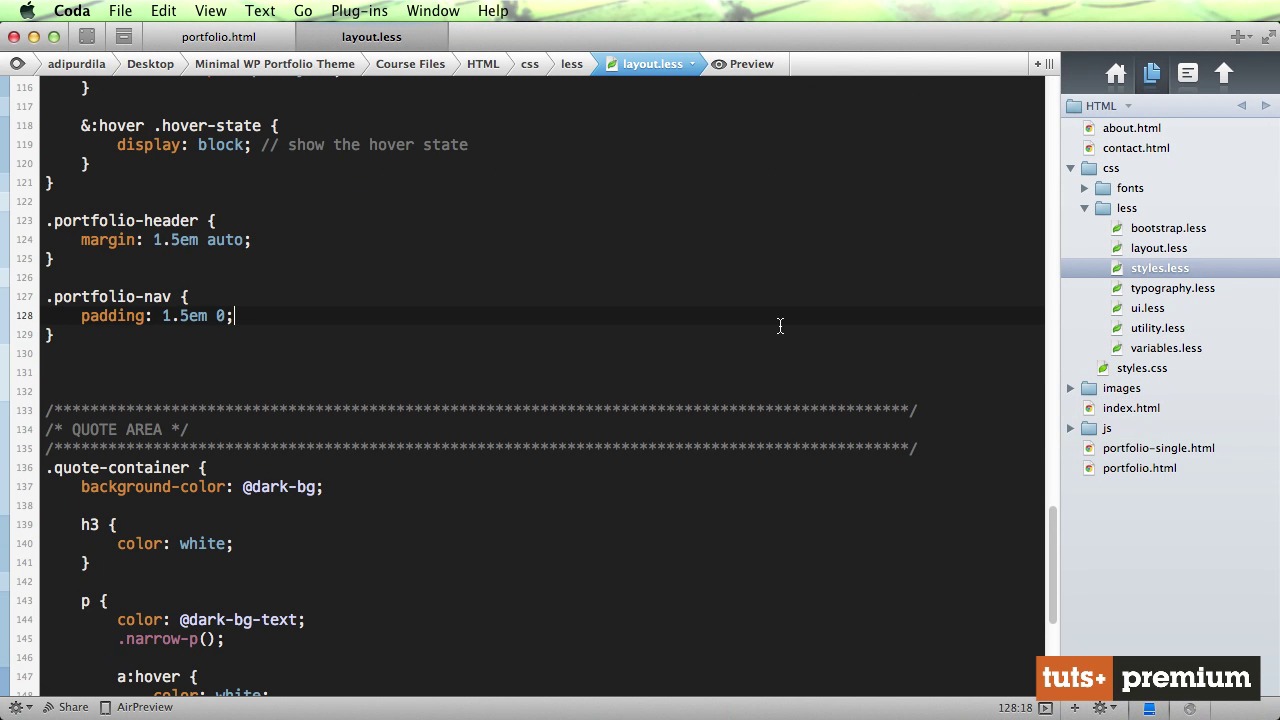Viewport: 1280px width, 720px height.
Task: Click the tab thumbnails view icon
Action: click(x=87, y=37)
